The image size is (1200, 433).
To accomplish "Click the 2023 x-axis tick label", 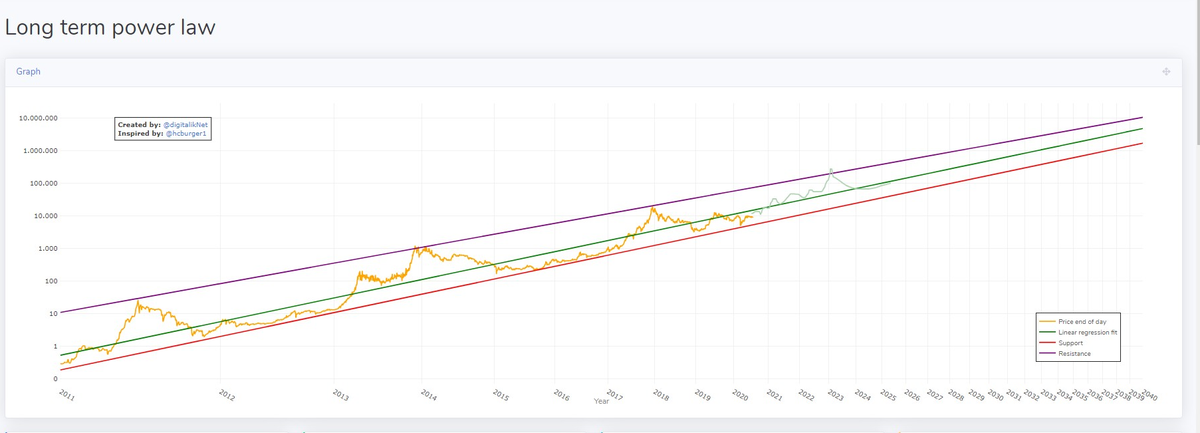I will pyautogui.click(x=836, y=395).
